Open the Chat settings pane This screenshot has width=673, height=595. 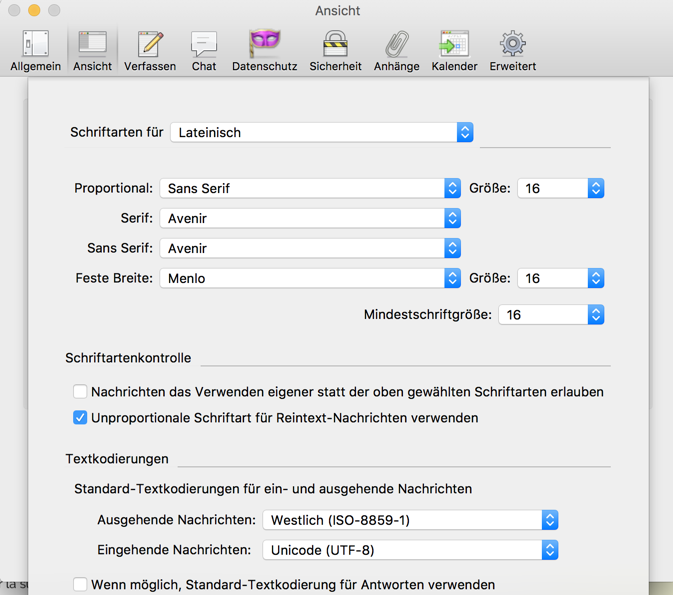point(204,50)
